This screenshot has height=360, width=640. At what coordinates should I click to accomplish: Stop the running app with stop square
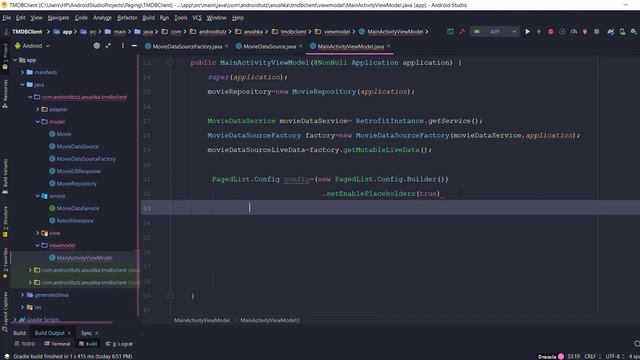click(596, 31)
